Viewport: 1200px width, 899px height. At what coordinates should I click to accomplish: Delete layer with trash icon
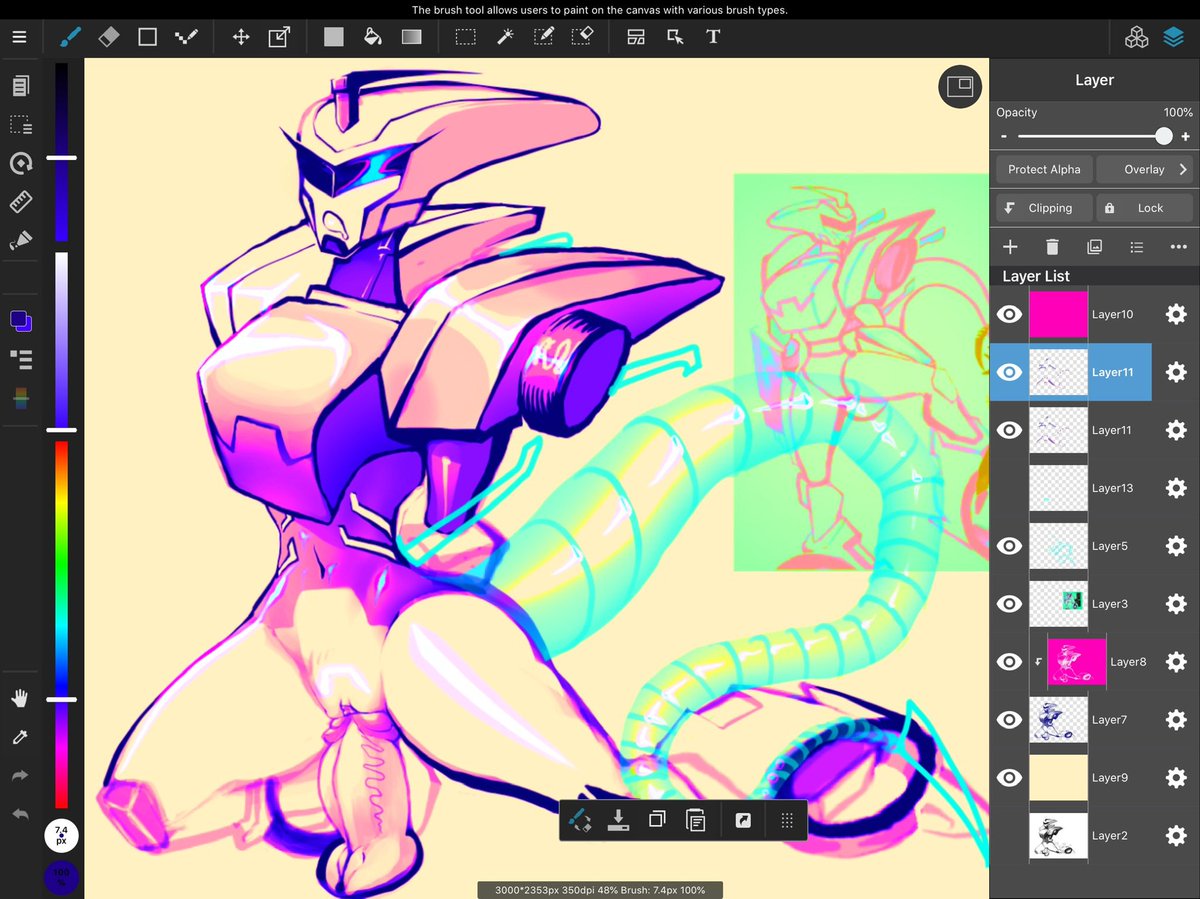[1052, 247]
